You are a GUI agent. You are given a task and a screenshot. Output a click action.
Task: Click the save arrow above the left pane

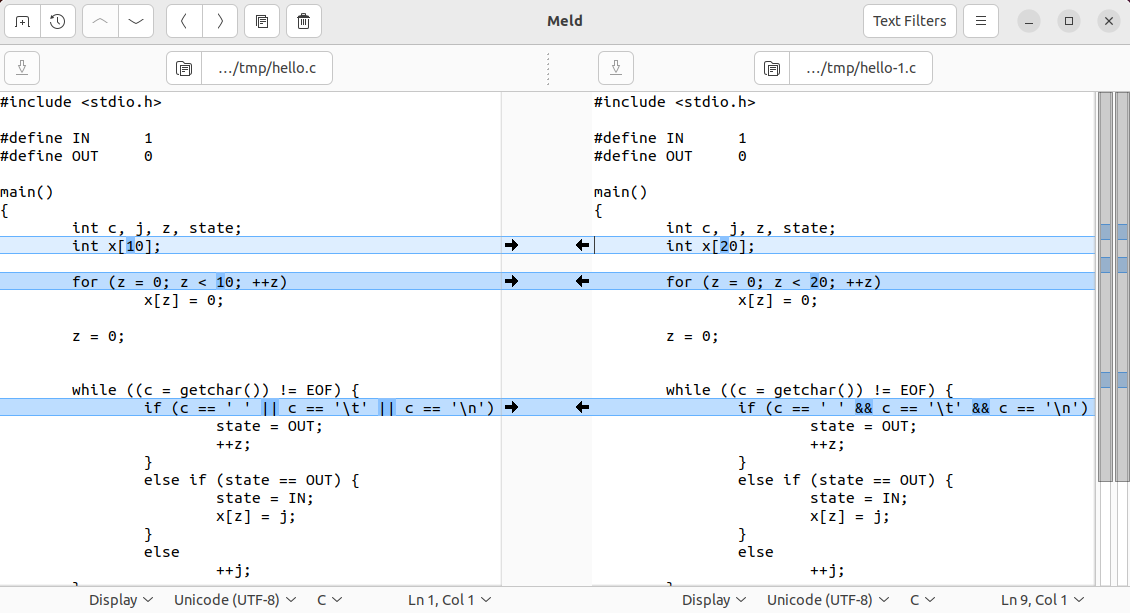(21, 68)
